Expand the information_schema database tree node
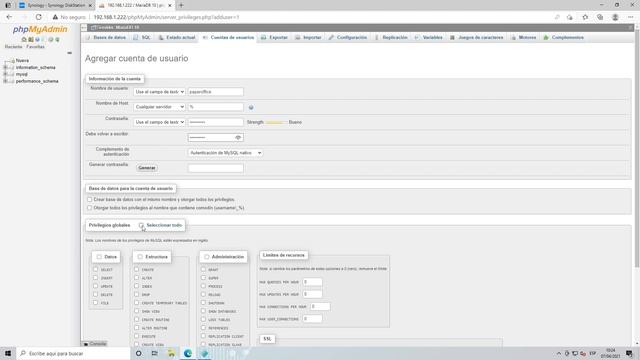The height and width of the screenshot is (360, 640). [6, 67]
